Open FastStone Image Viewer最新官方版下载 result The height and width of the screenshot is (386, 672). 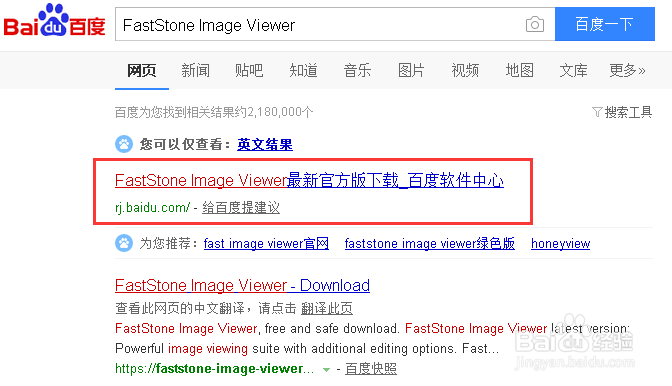point(309,180)
